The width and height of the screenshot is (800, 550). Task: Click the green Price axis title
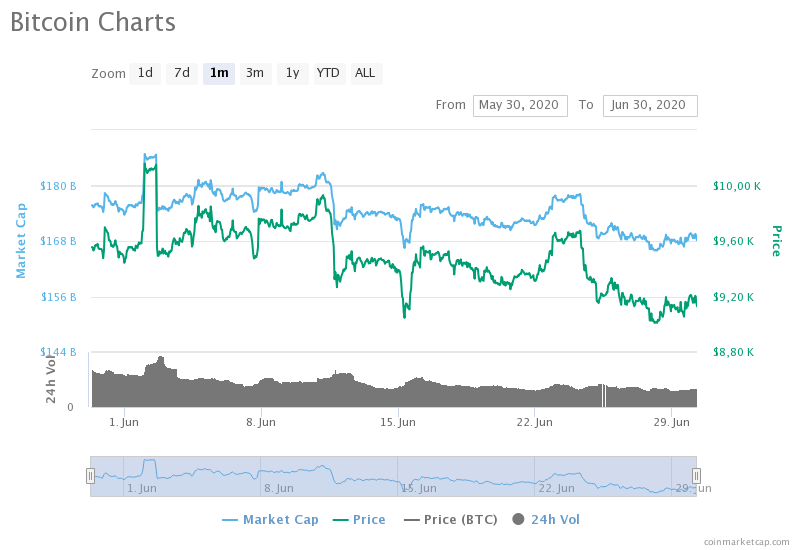pos(777,241)
